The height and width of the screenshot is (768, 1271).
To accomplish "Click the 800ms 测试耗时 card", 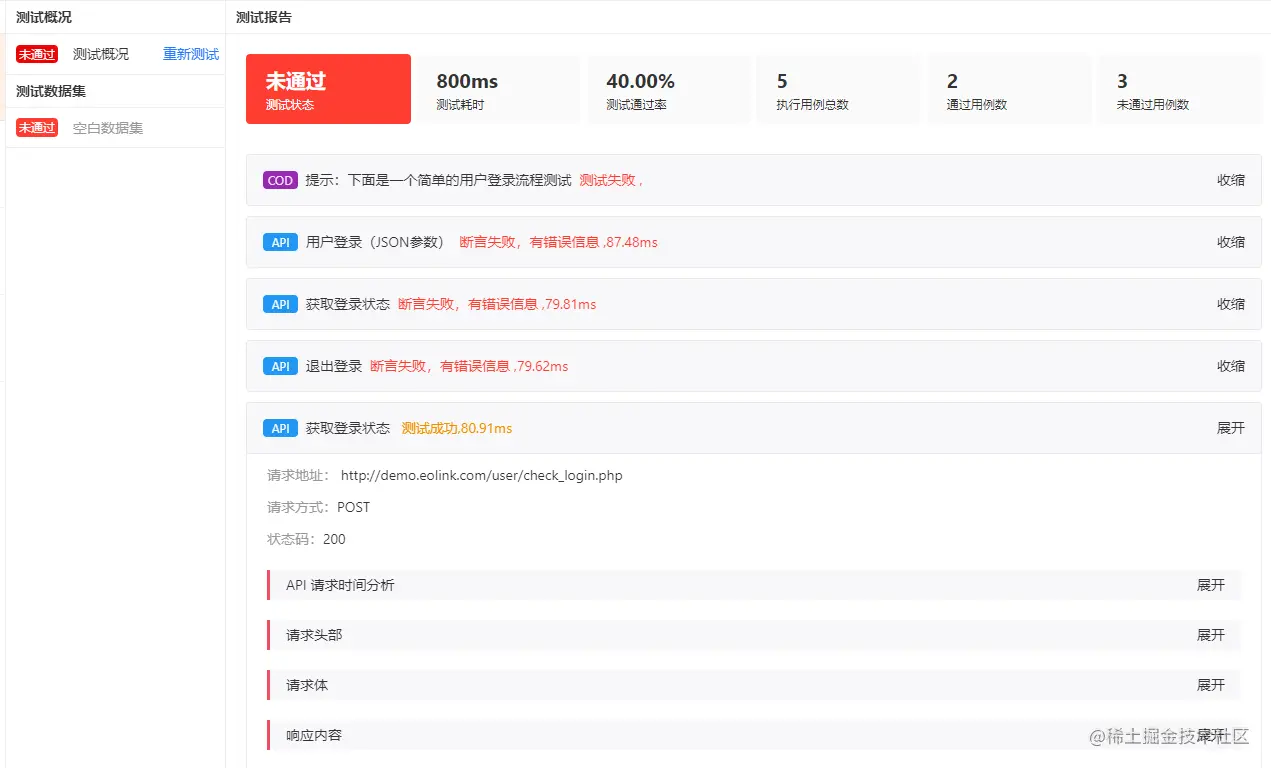I will pyautogui.click(x=498, y=89).
